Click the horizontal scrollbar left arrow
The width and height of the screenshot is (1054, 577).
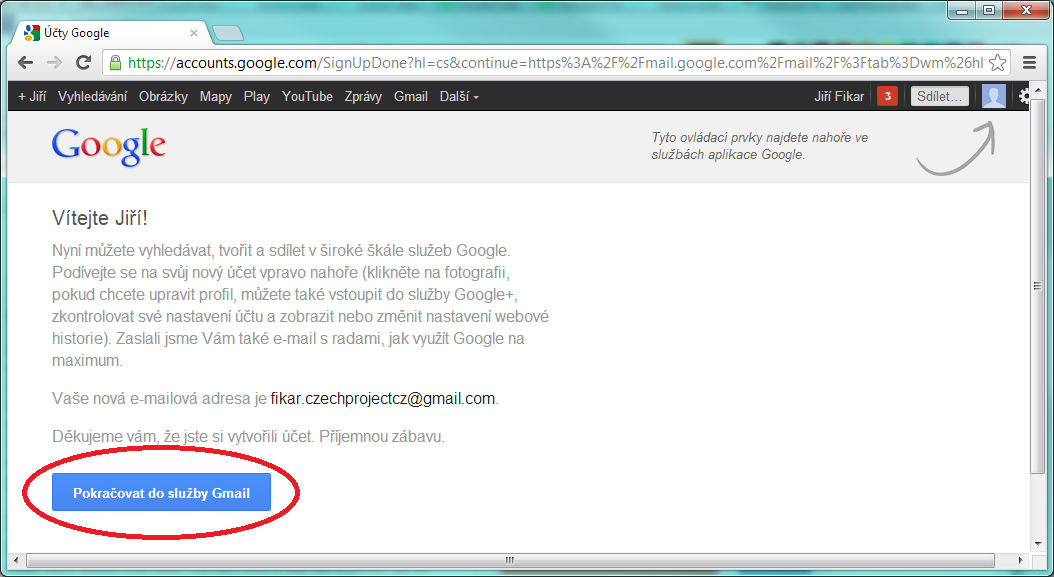pyautogui.click(x=16, y=560)
